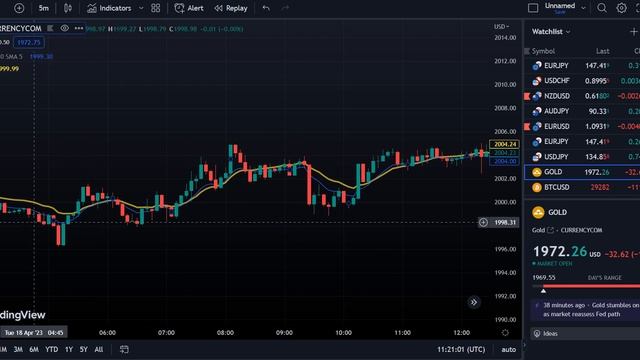Open the Watchlist dropdown
This screenshot has height=360, width=640.
[x=551, y=31]
